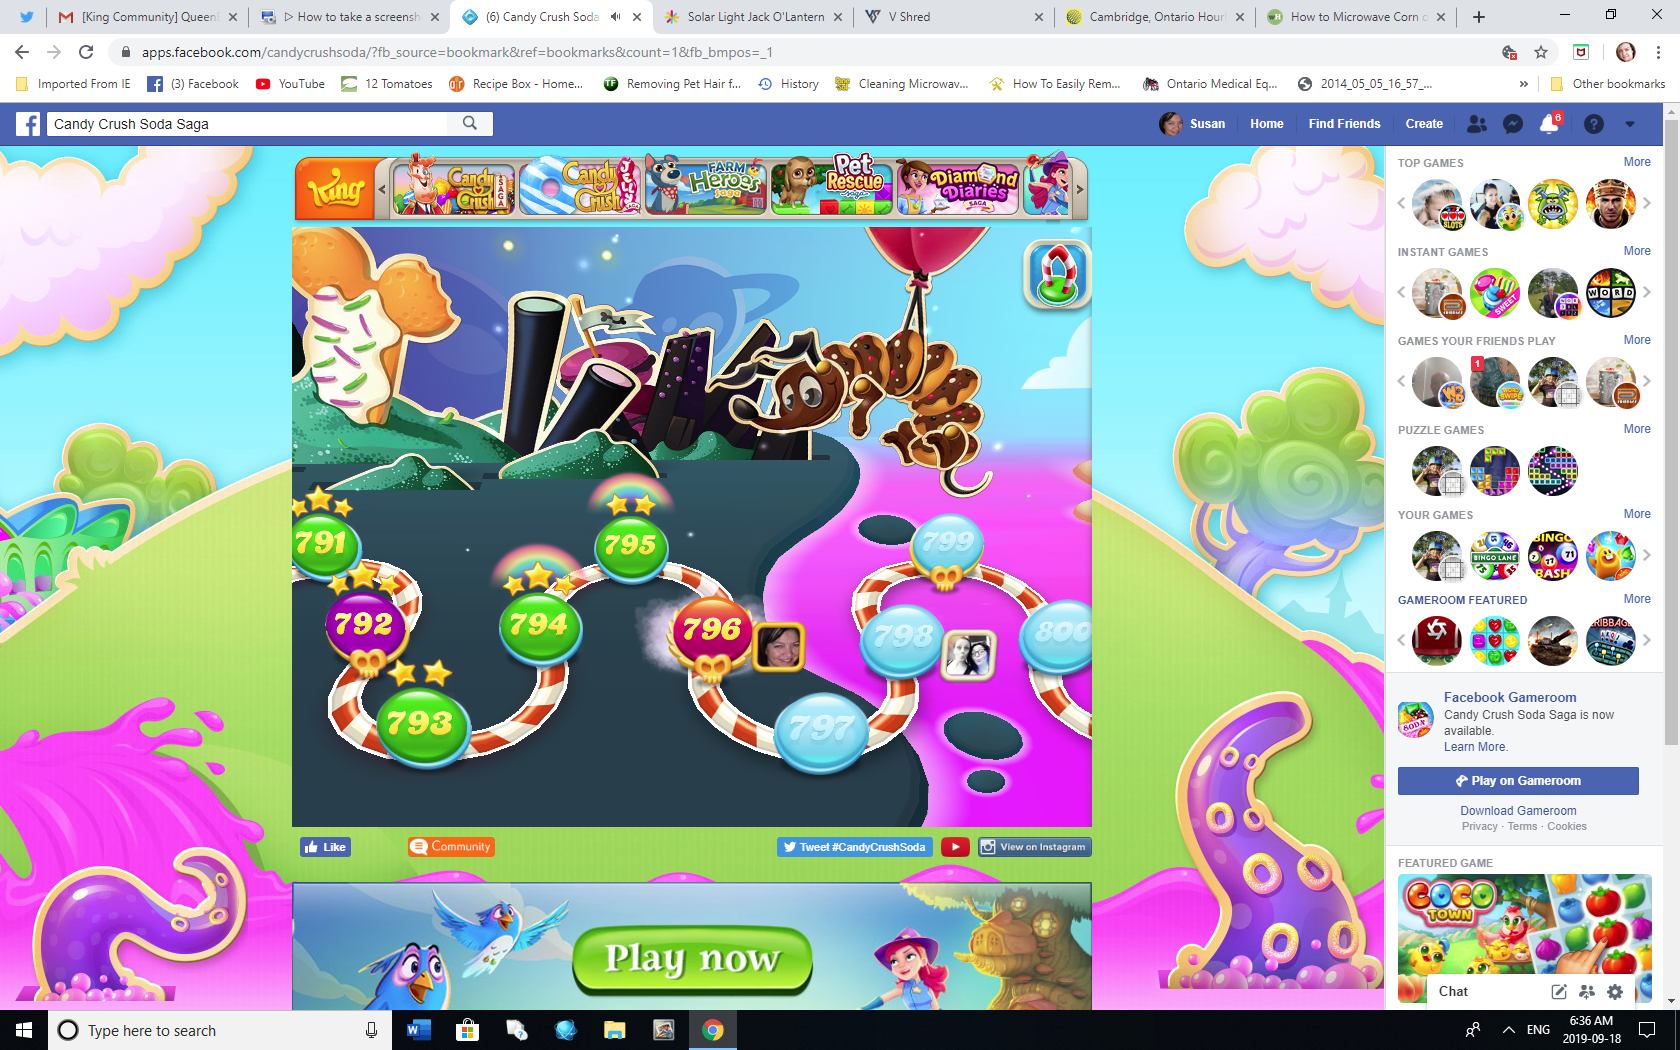Click the Facebook search input field
The width and height of the screenshot is (1680, 1050).
248,124
